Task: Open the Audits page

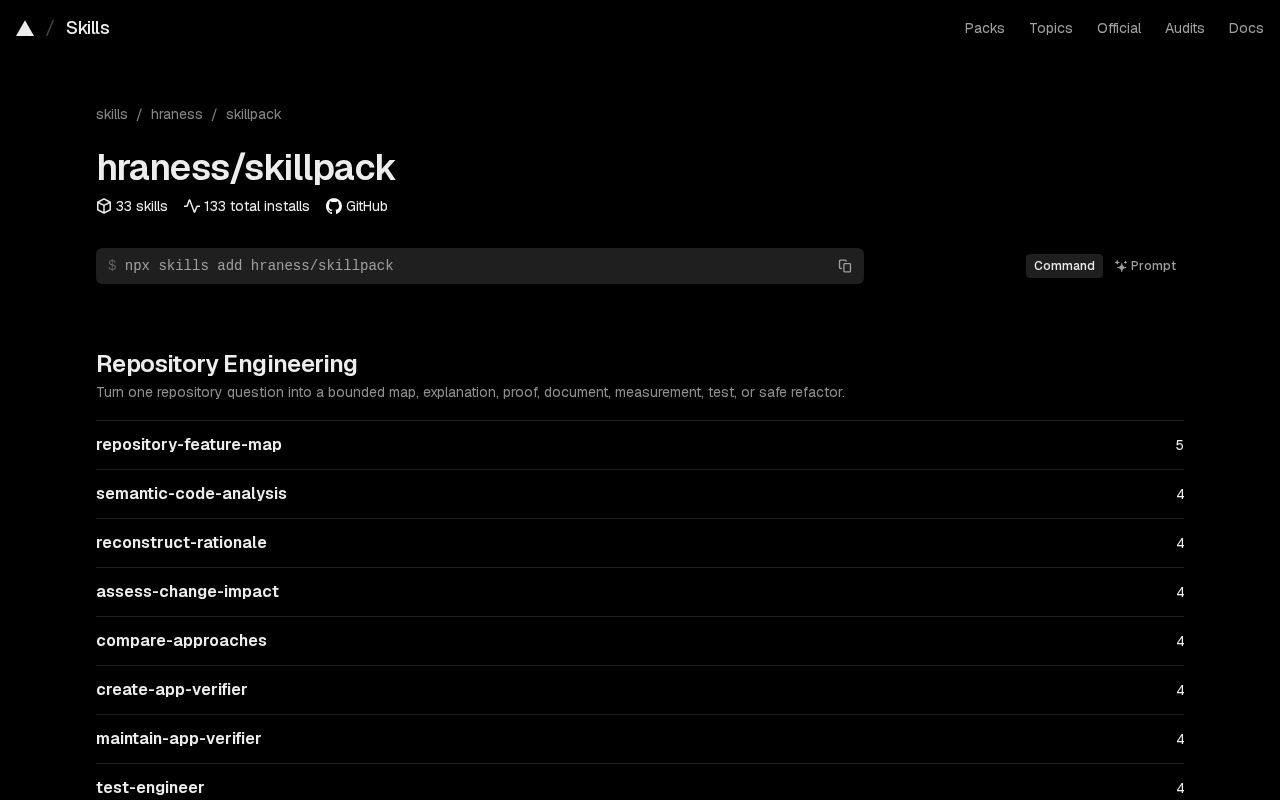Action: tap(1184, 28)
